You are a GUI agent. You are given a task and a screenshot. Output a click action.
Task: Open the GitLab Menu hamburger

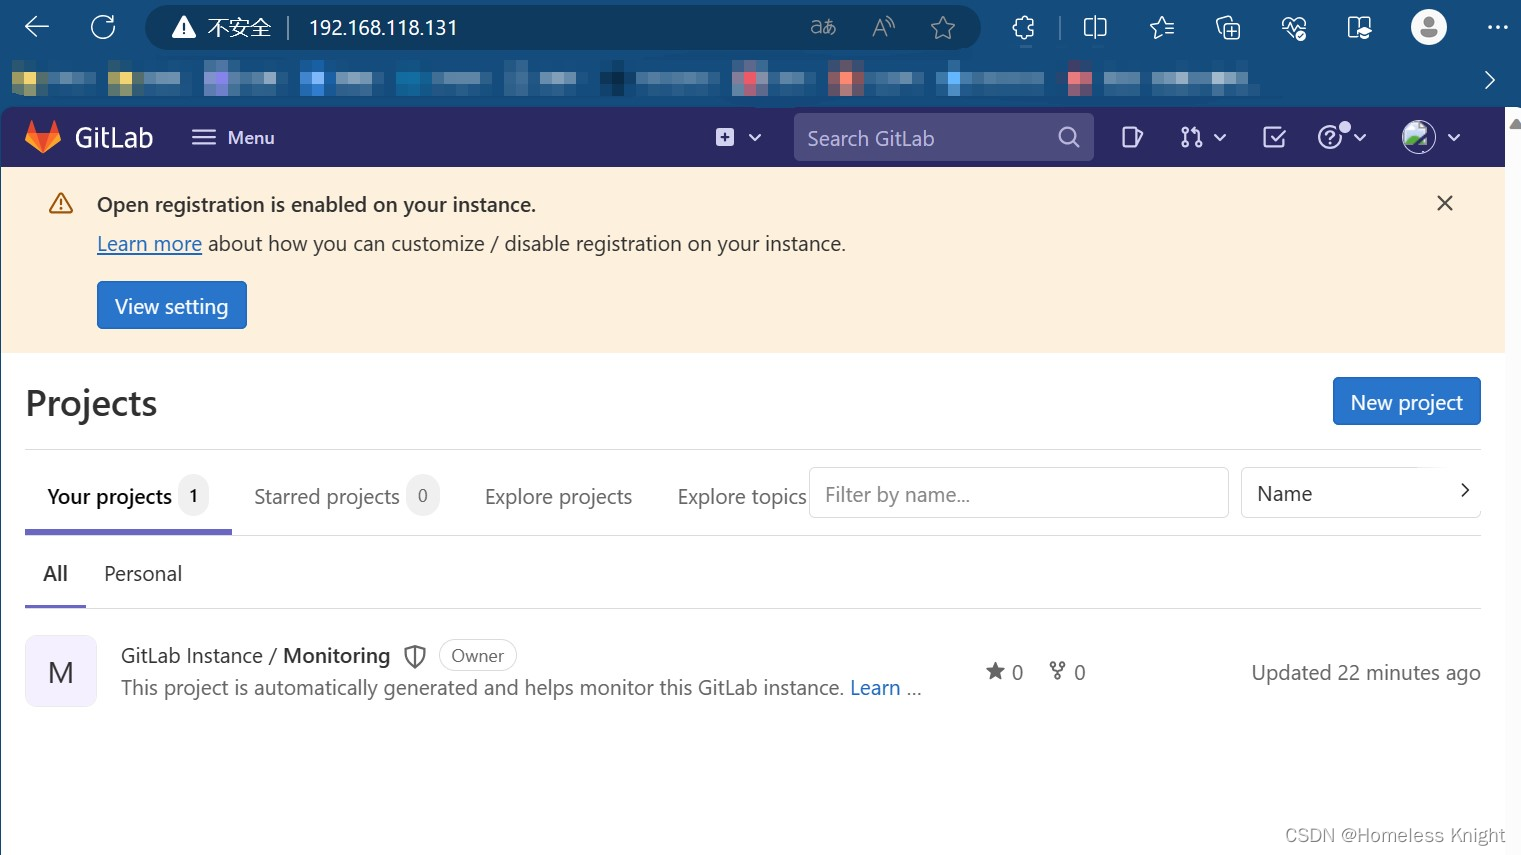point(233,137)
